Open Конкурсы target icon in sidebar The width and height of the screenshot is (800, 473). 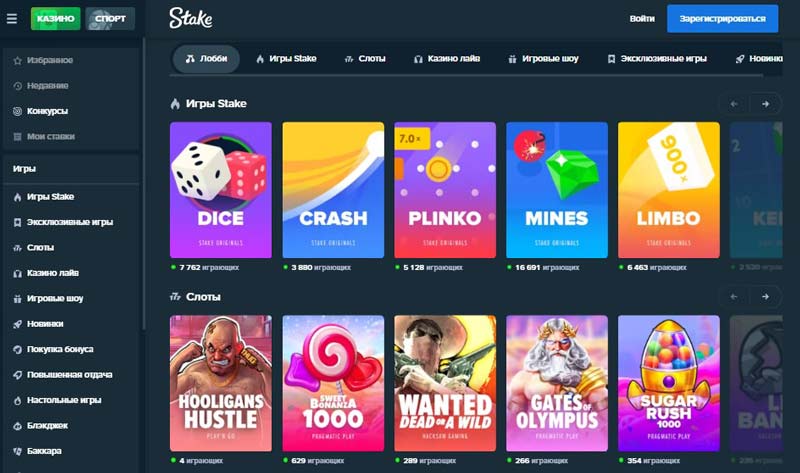(17, 111)
